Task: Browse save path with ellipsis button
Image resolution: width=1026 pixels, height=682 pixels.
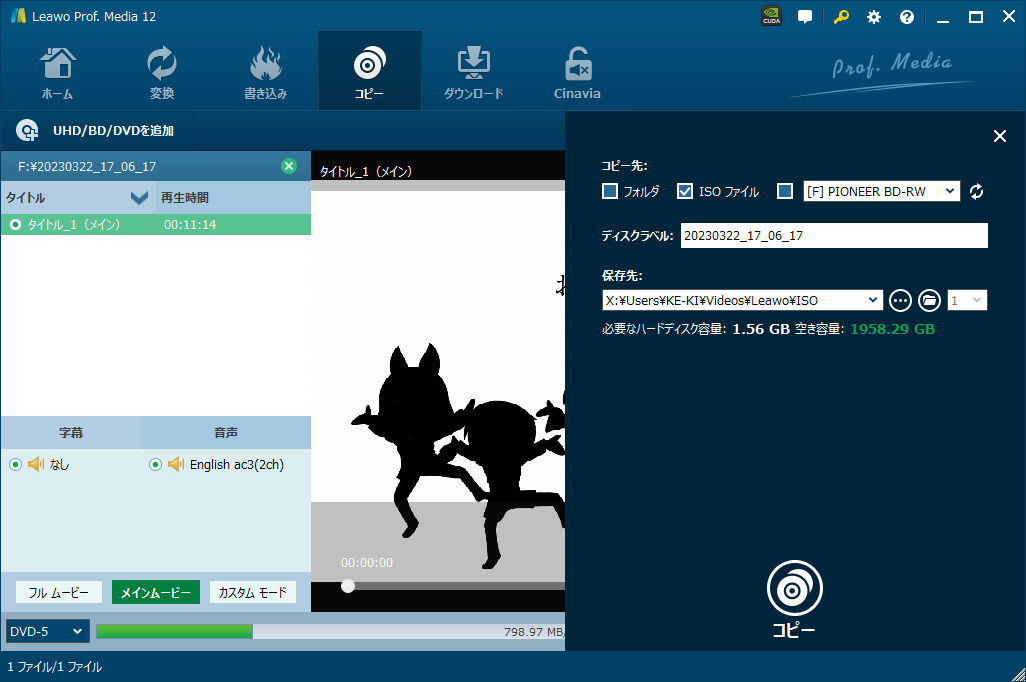Action: click(900, 300)
